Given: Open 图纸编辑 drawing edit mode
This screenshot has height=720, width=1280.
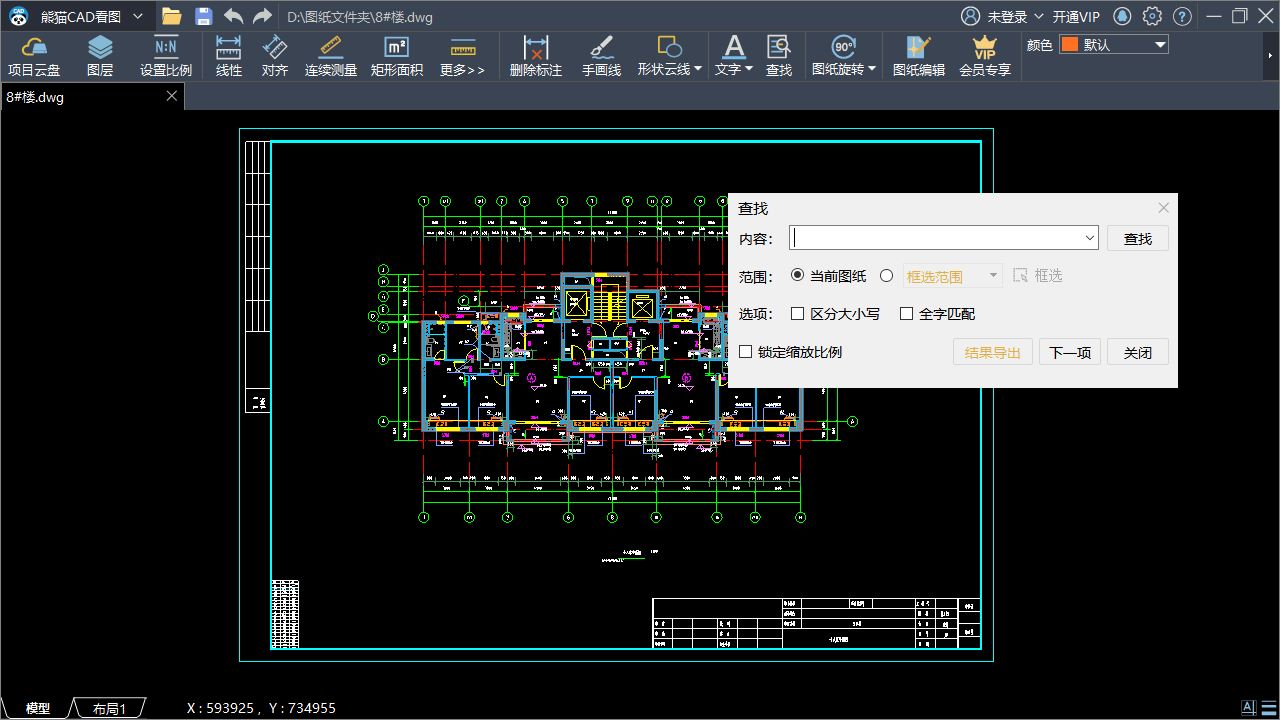Looking at the screenshot, I should point(918,55).
